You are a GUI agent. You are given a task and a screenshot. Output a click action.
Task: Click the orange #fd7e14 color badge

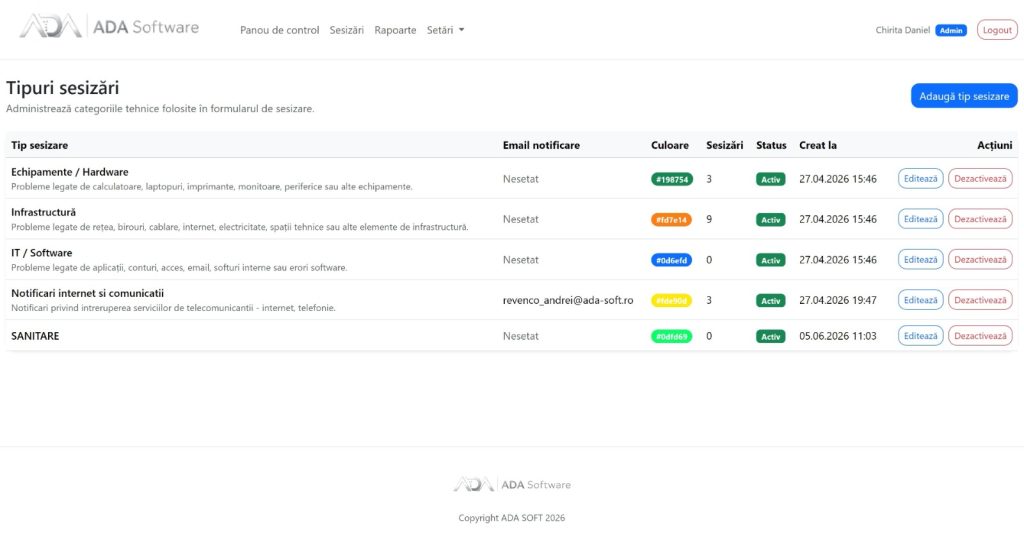tap(671, 220)
